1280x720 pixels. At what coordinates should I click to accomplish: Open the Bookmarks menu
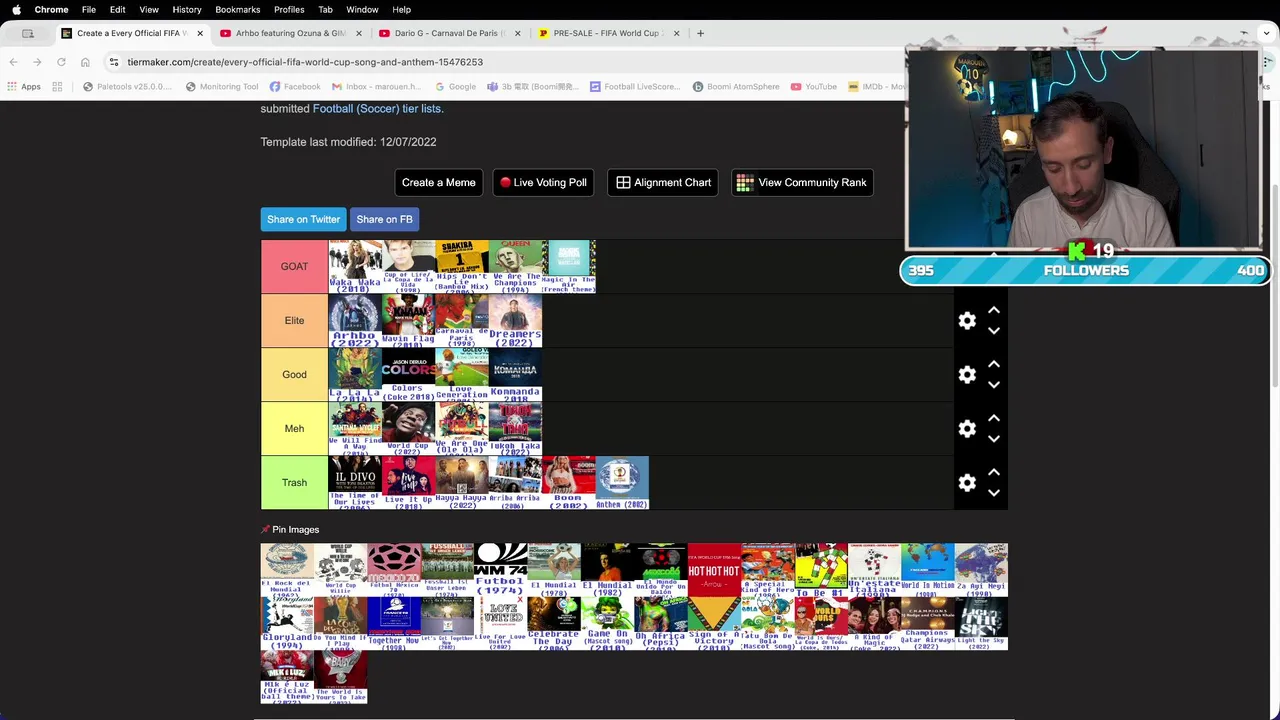coord(238,9)
